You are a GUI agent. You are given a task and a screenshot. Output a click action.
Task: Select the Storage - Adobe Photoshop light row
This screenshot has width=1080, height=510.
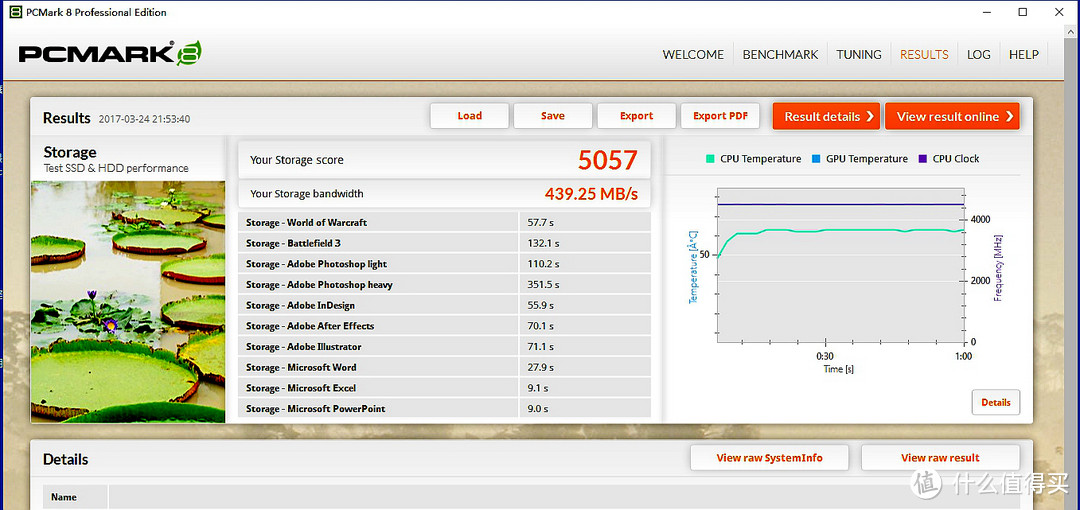444,264
